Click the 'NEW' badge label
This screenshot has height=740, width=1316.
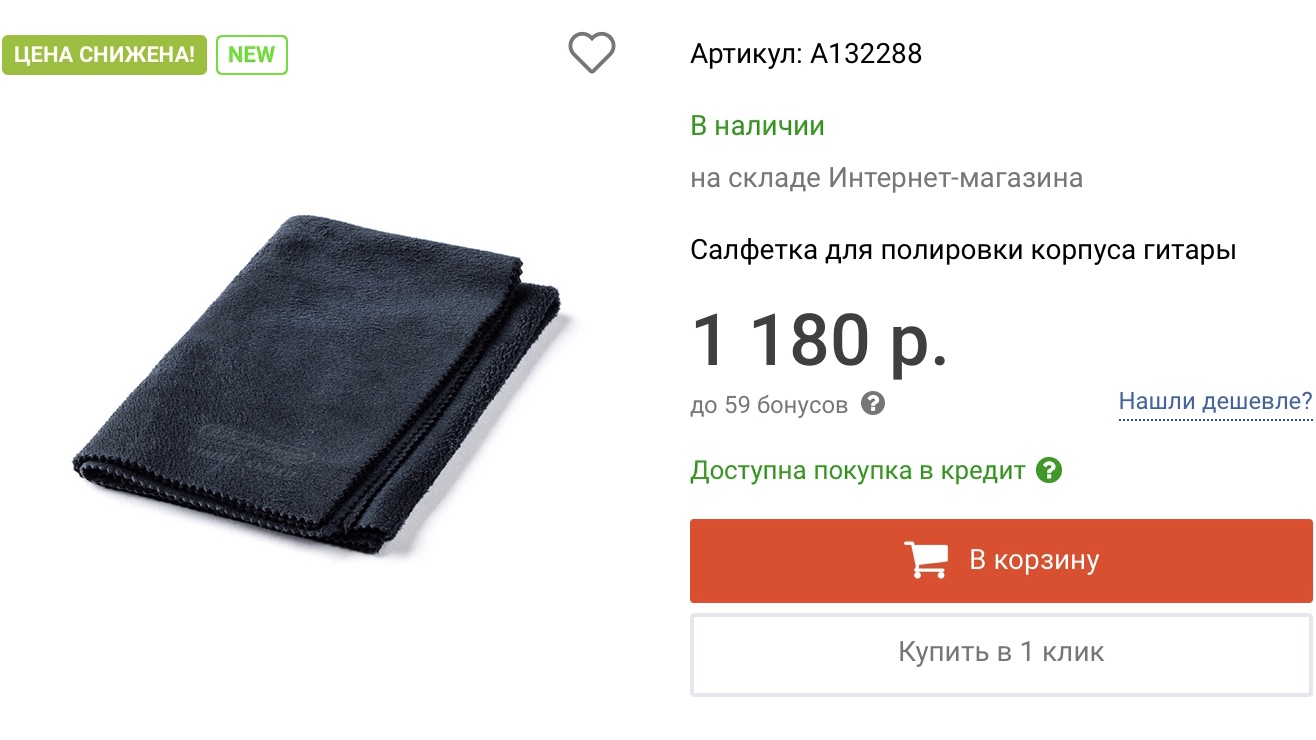tap(251, 55)
